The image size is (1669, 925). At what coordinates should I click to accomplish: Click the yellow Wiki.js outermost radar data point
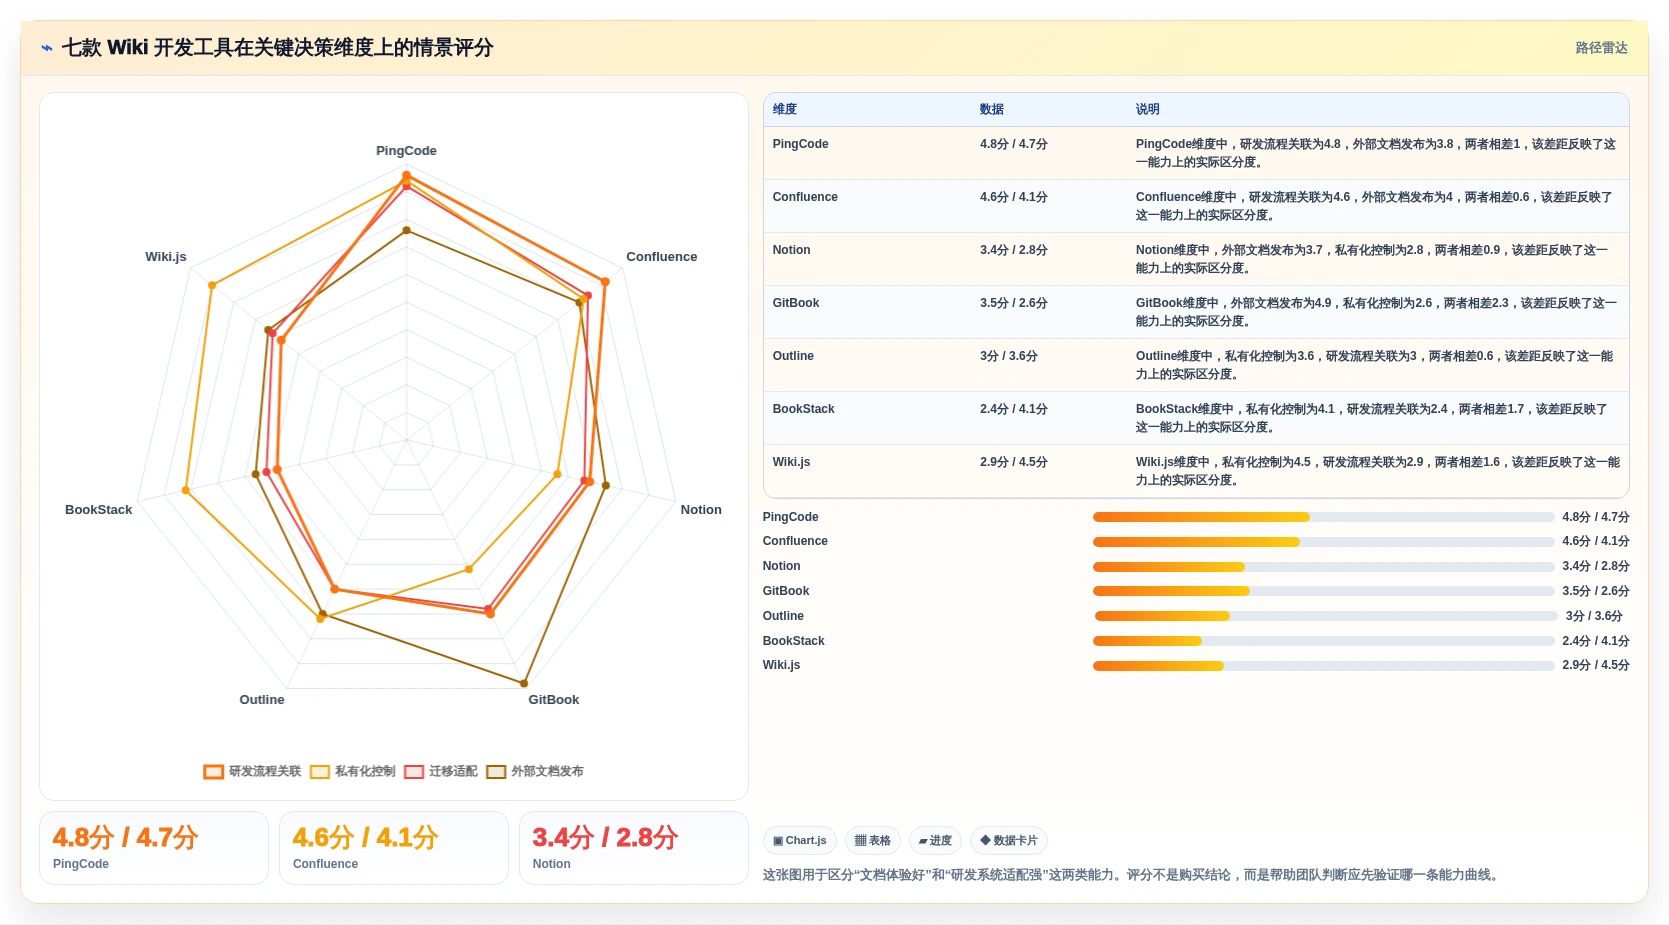[x=211, y=286]
